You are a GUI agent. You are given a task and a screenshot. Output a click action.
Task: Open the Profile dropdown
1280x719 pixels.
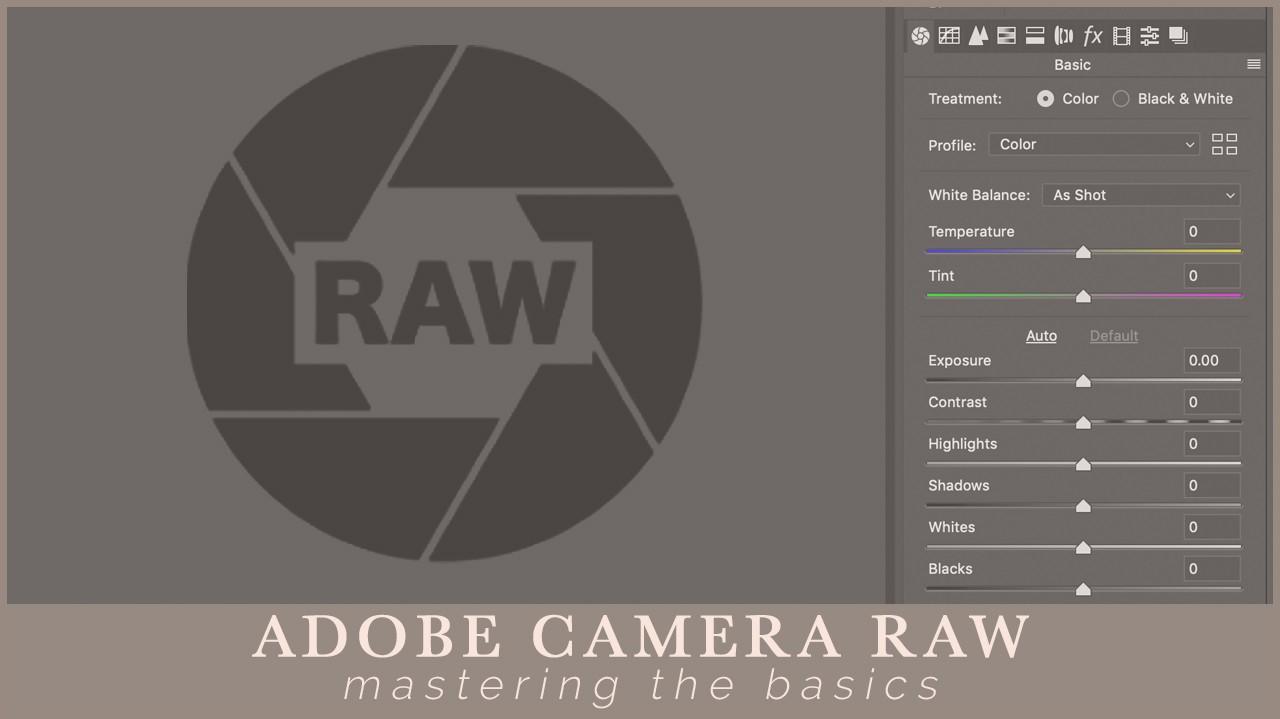[x=1095, y=144]
